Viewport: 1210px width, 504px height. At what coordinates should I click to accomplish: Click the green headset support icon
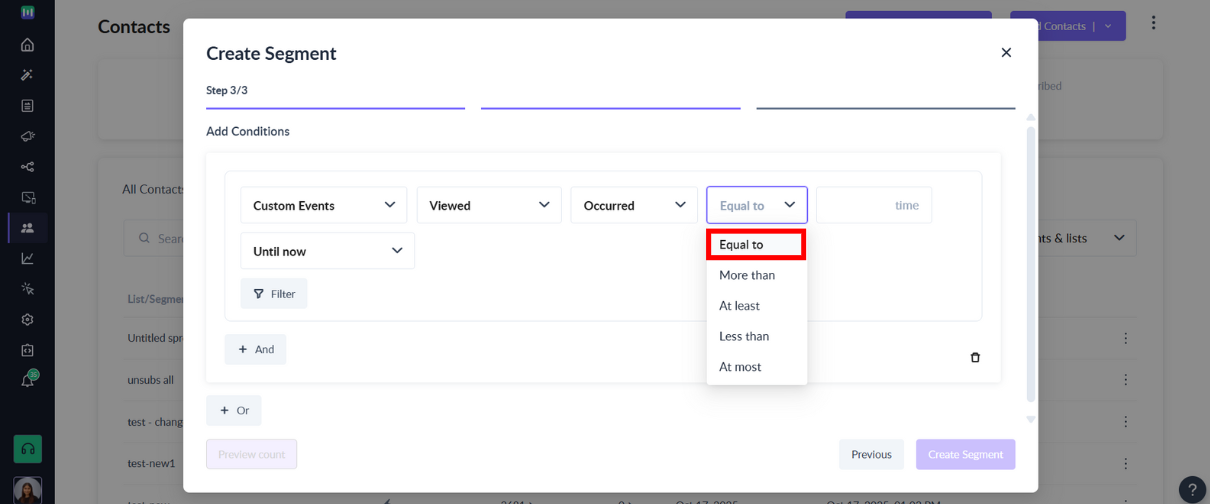(x=28, y=449)
